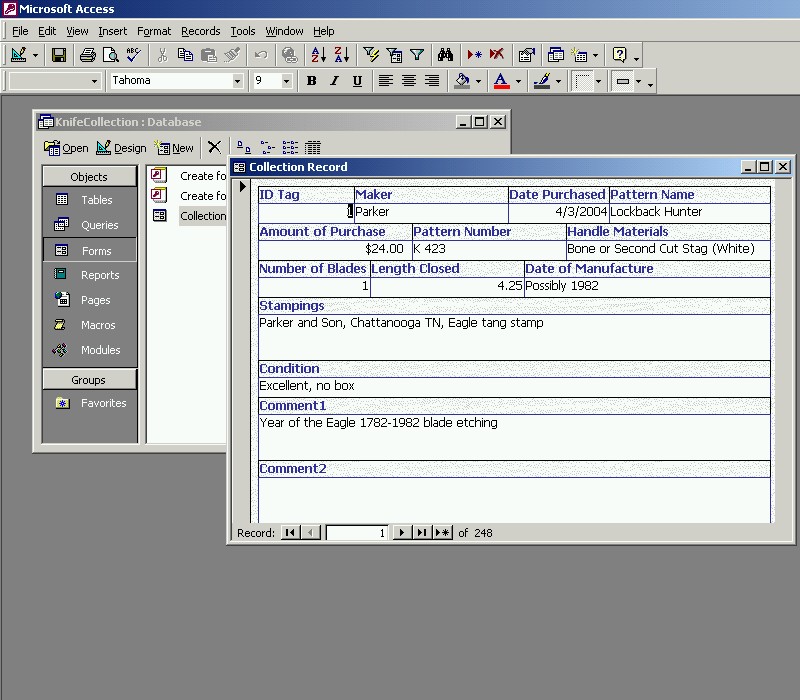Align text left
The image size is (800, 700).
tap(386, 81)
